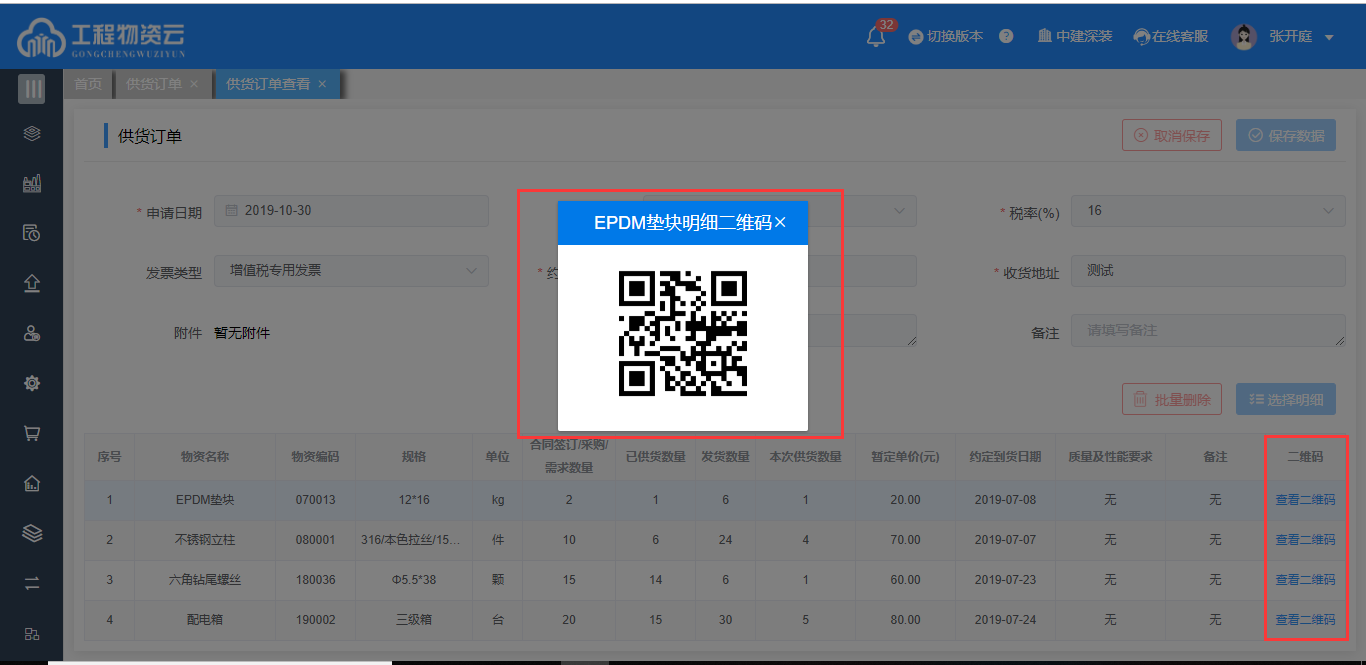Viewport: 1366px width, 665px height.
Task: Switch to the 供货订单 tab
Action: (154, 84)
